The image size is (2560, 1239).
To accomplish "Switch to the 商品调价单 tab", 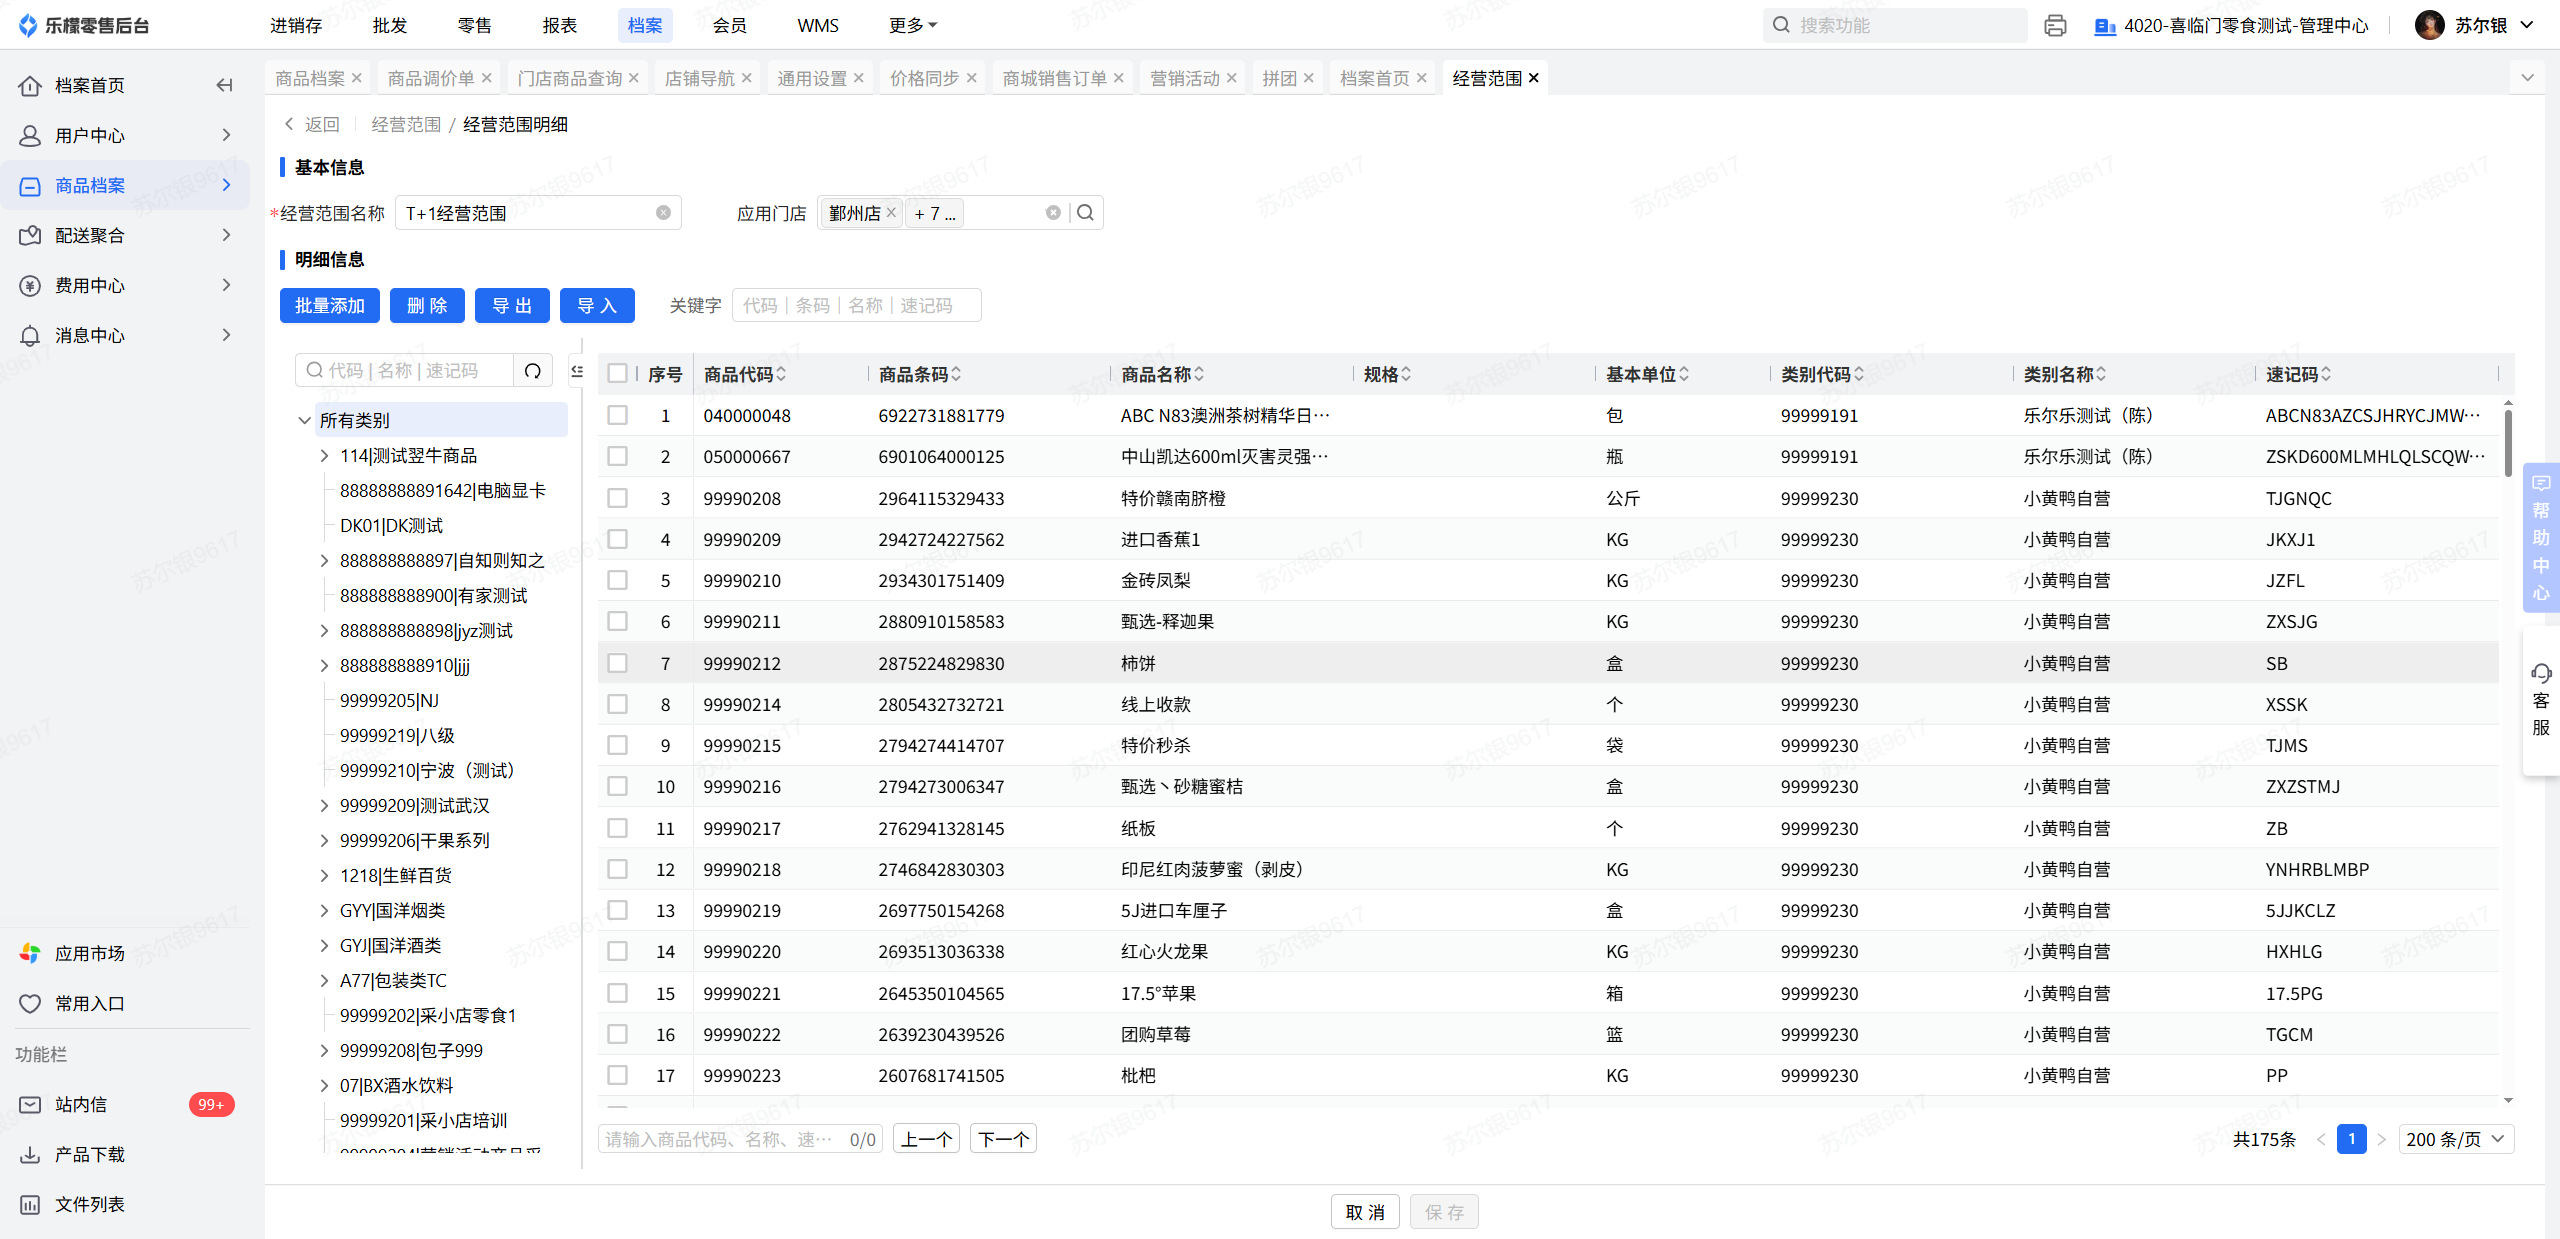I will tap(430, 78).
